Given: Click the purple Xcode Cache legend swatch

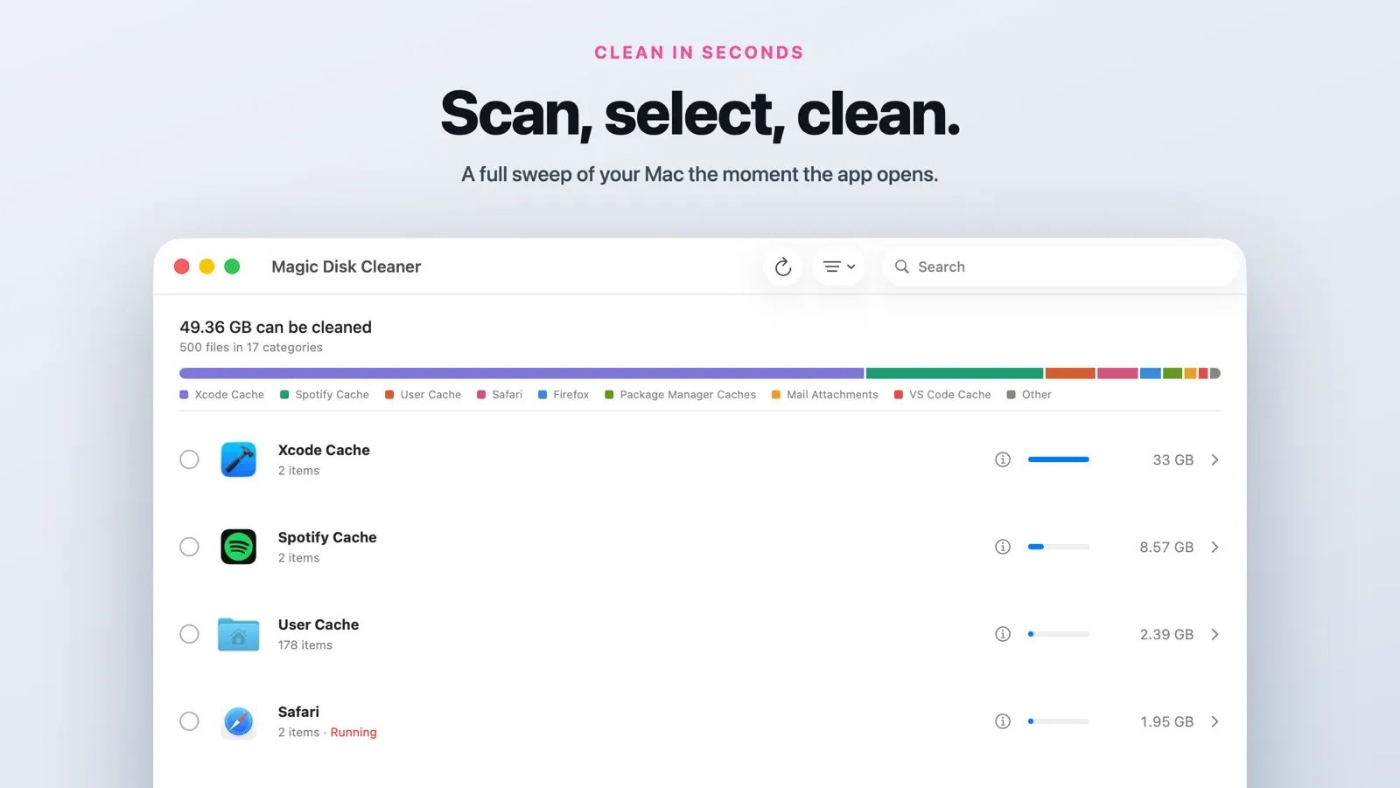Looking at the screenshot, I should point(184,395).
